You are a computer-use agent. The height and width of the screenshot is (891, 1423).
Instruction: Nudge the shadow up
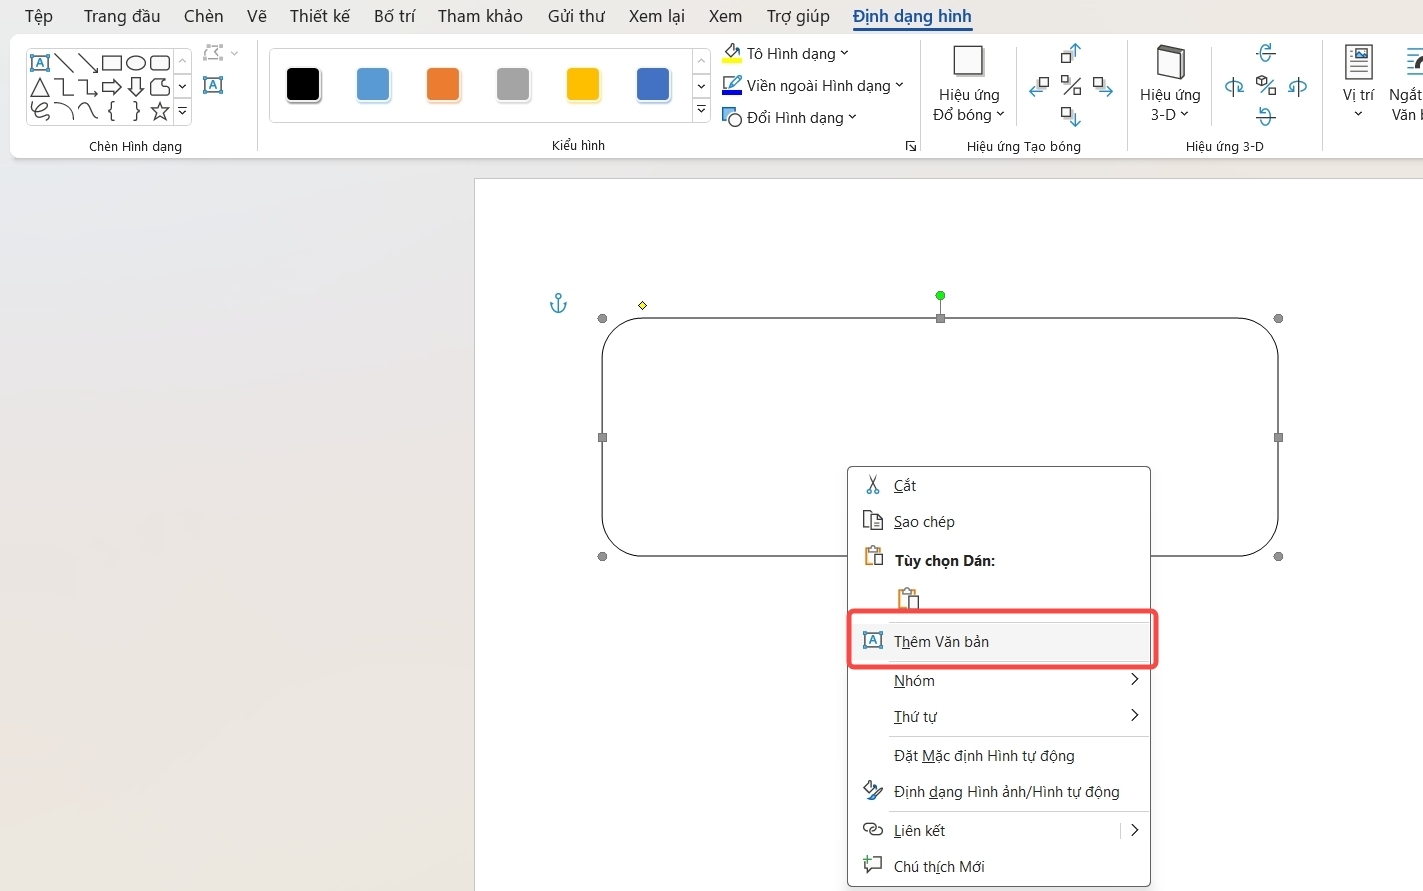pyautogui.click(x=1071, y=53)
